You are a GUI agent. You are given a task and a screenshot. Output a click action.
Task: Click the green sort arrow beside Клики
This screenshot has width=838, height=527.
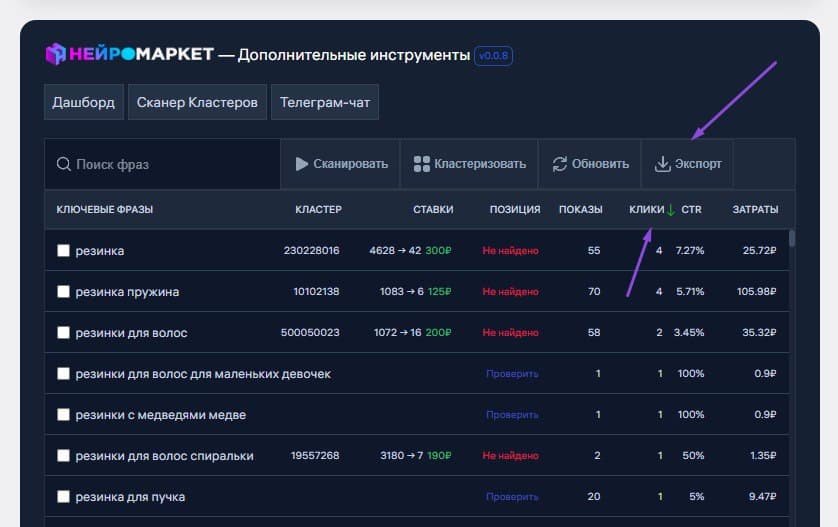pyautogui.click(x=671, y=210)
